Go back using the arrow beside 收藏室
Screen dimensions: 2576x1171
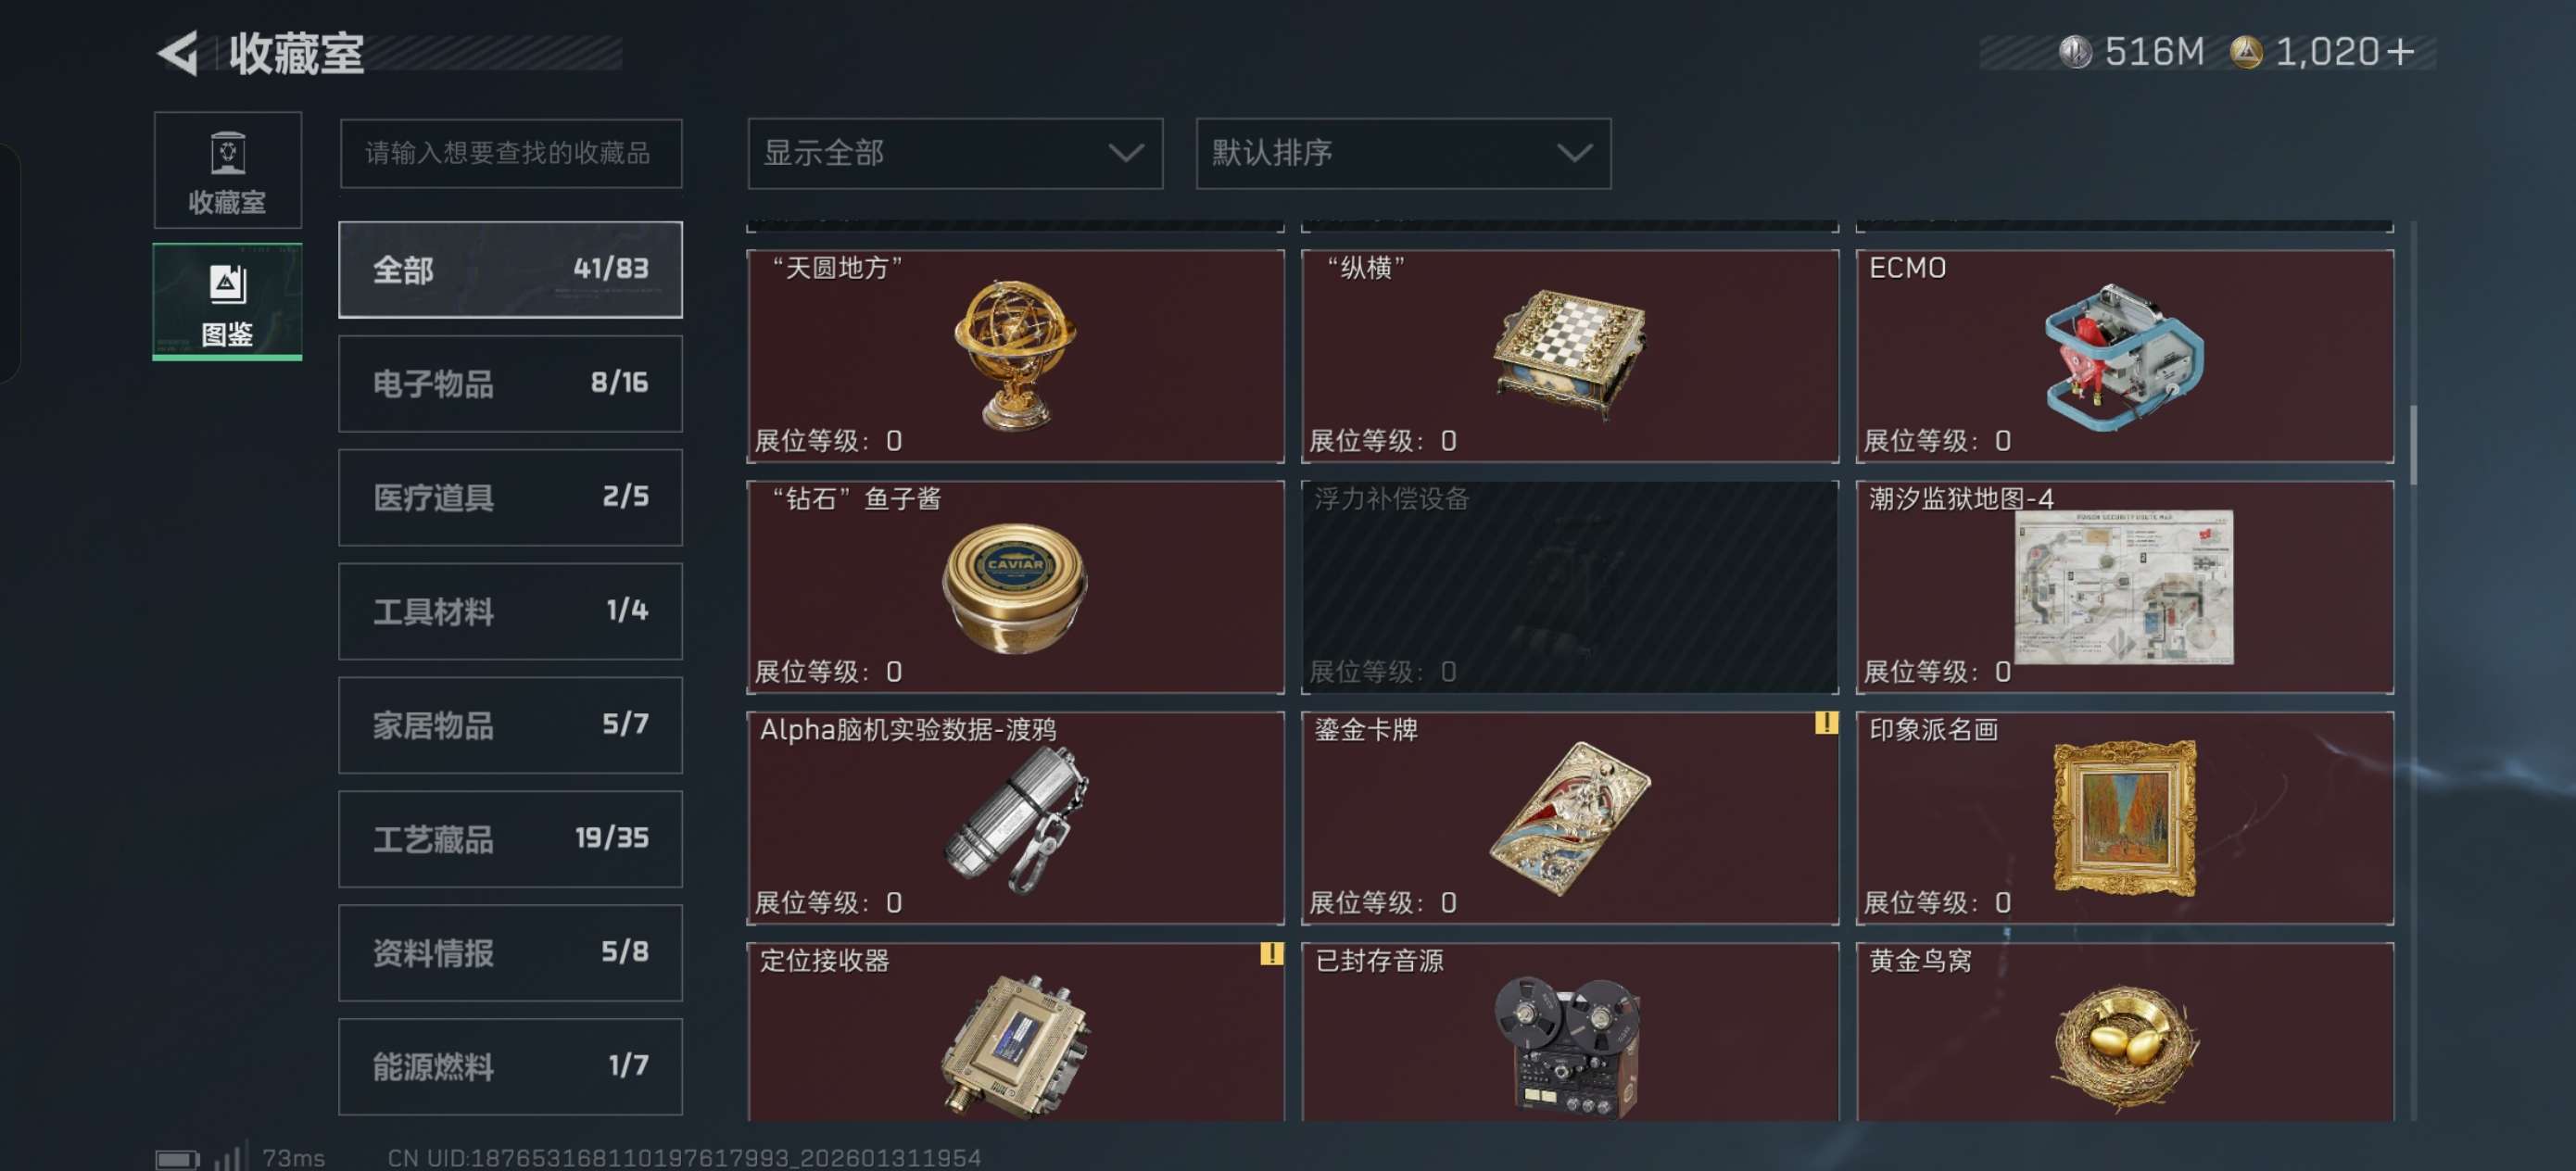[x=179, y=53]
